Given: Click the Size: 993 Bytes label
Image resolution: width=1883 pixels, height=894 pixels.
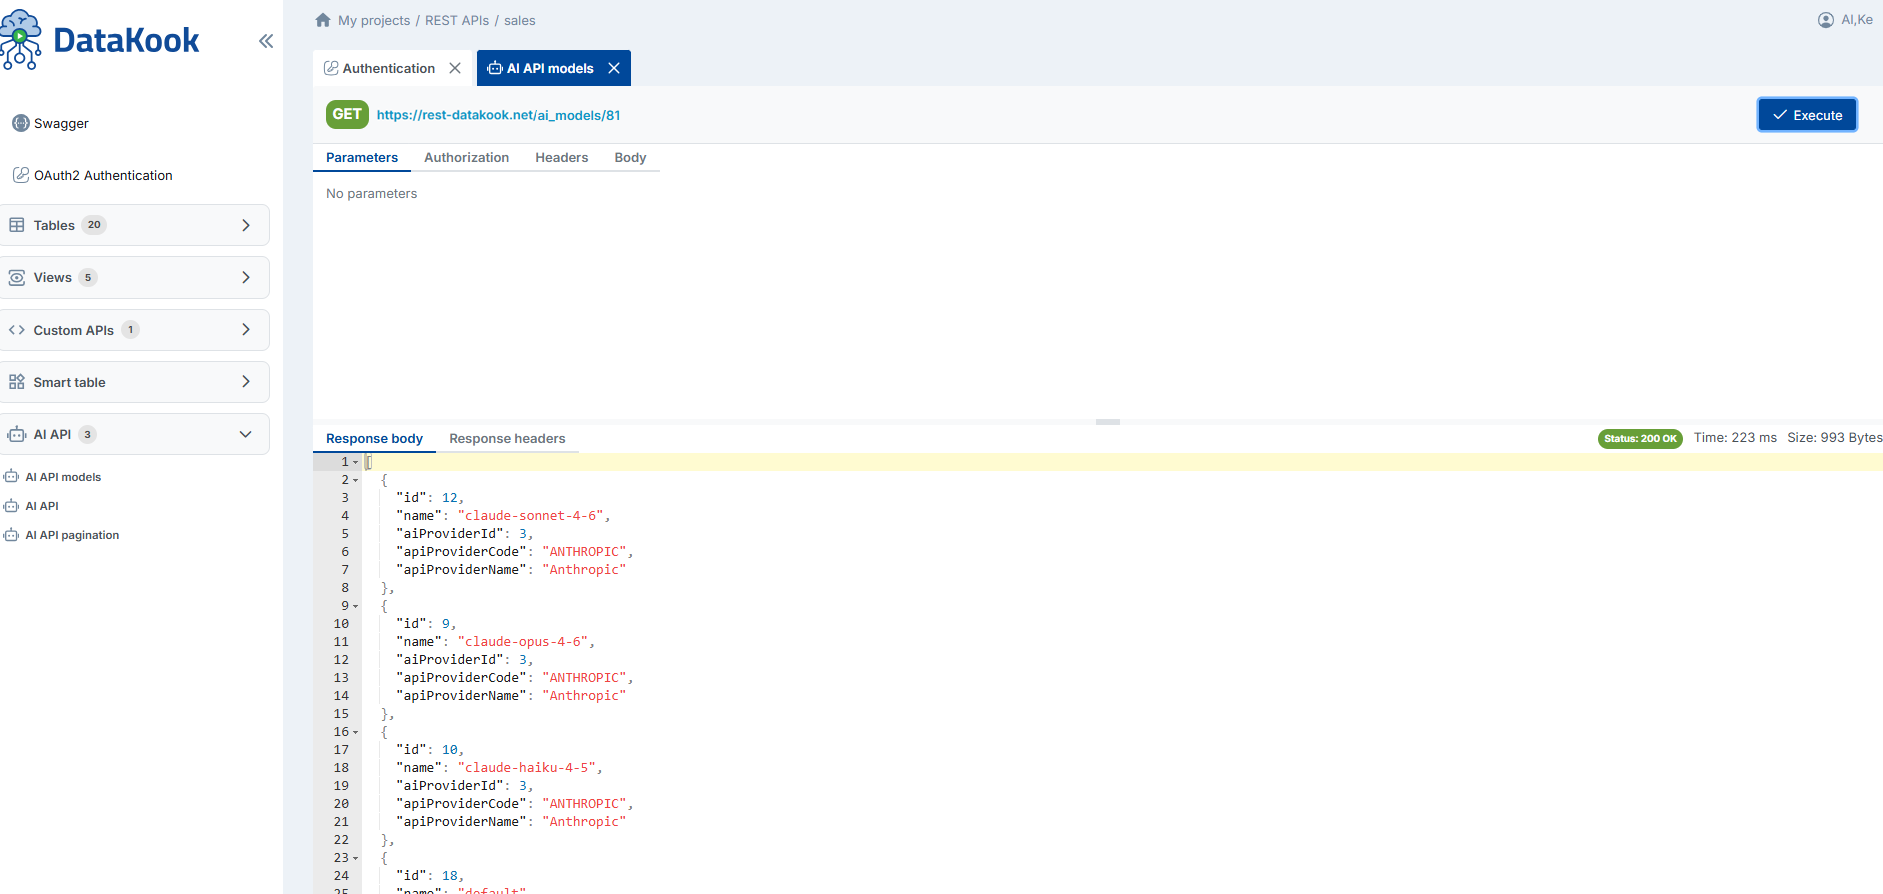Looking at the screenshot, I should pyautogui.click(x=1835, y=438).
